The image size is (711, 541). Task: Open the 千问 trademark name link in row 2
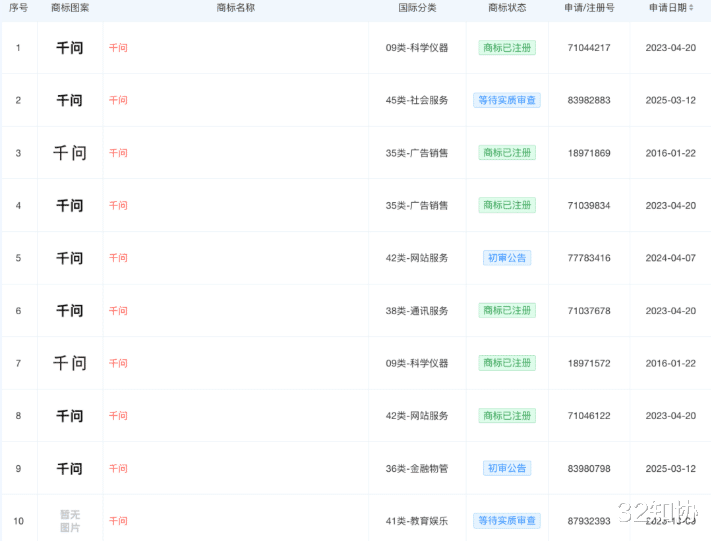[118, 100]
